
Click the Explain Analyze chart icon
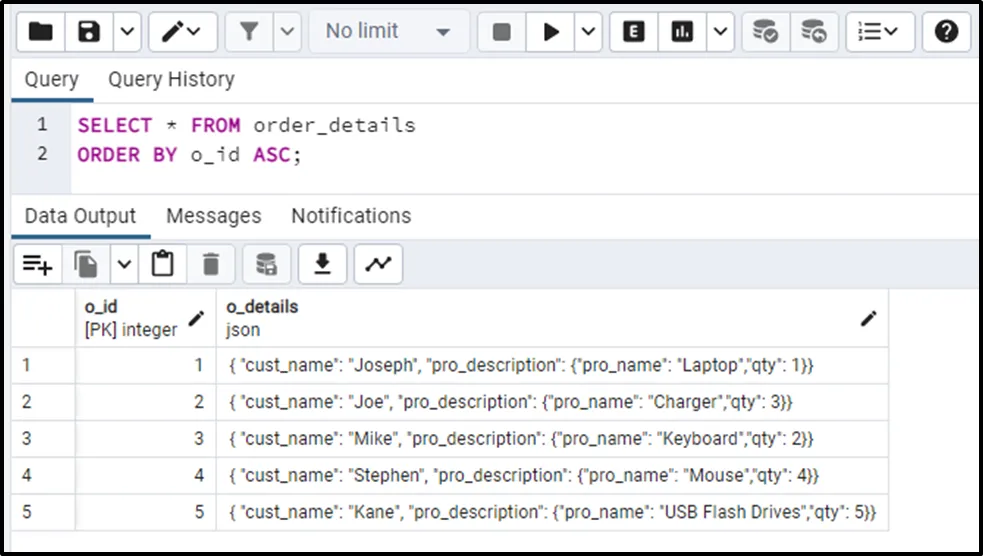[683, 32]
